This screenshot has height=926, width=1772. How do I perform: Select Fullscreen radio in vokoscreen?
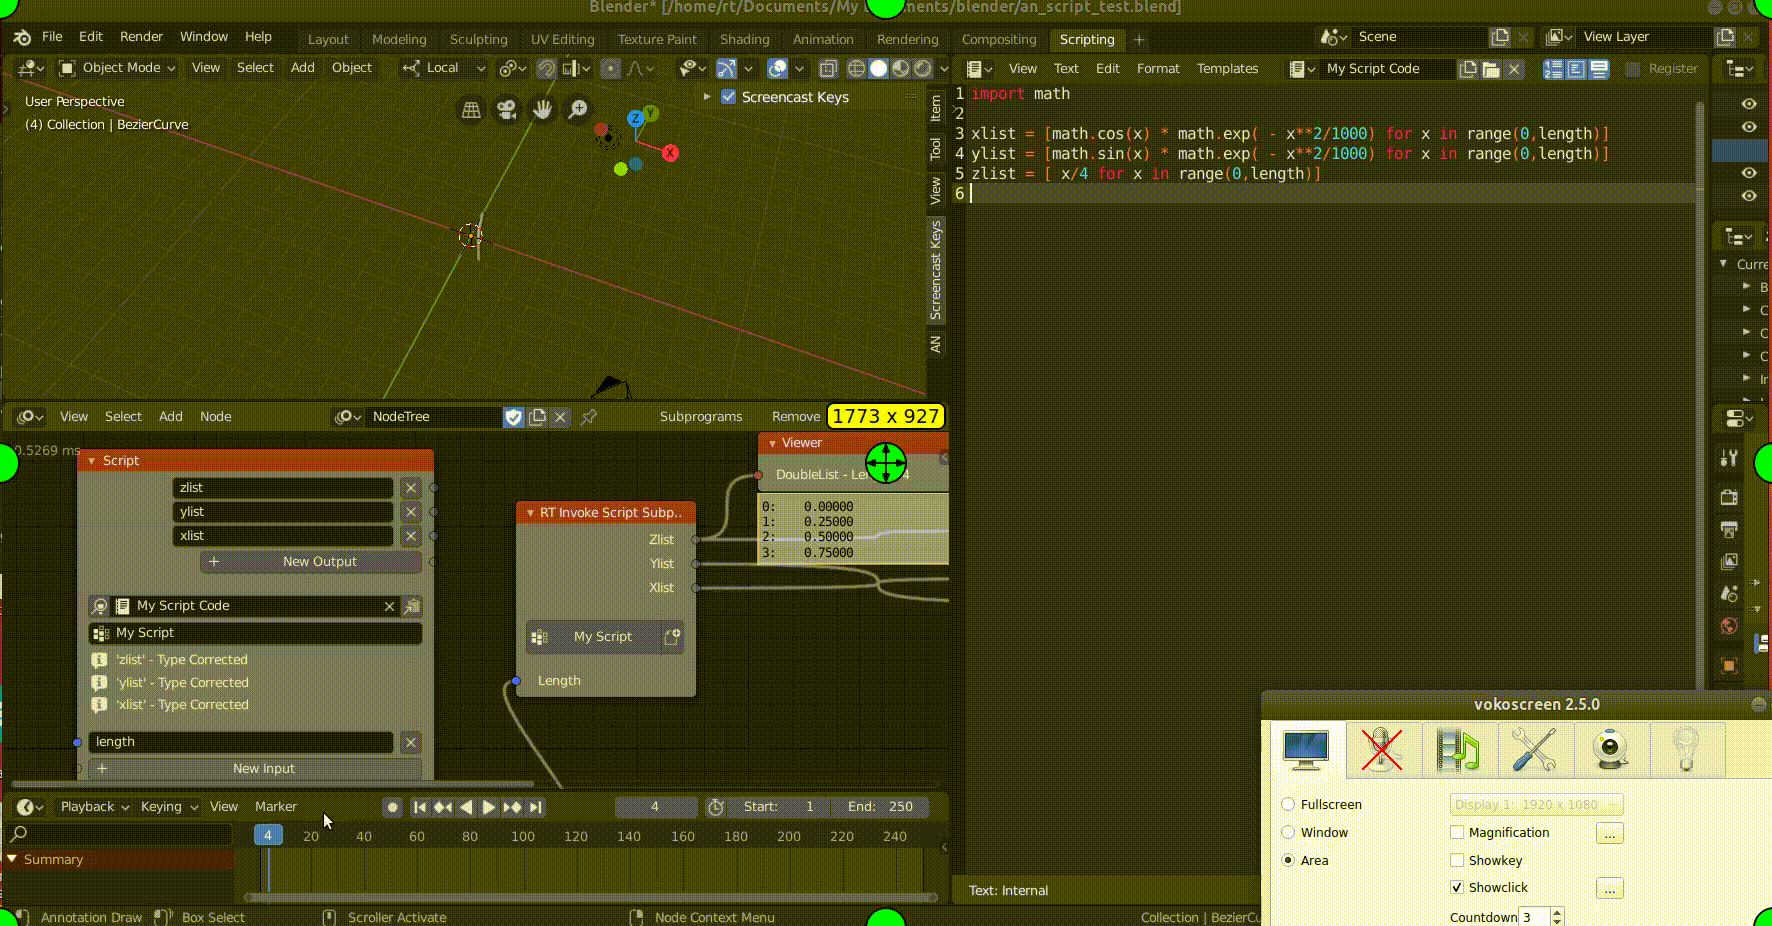[1288, 804]
